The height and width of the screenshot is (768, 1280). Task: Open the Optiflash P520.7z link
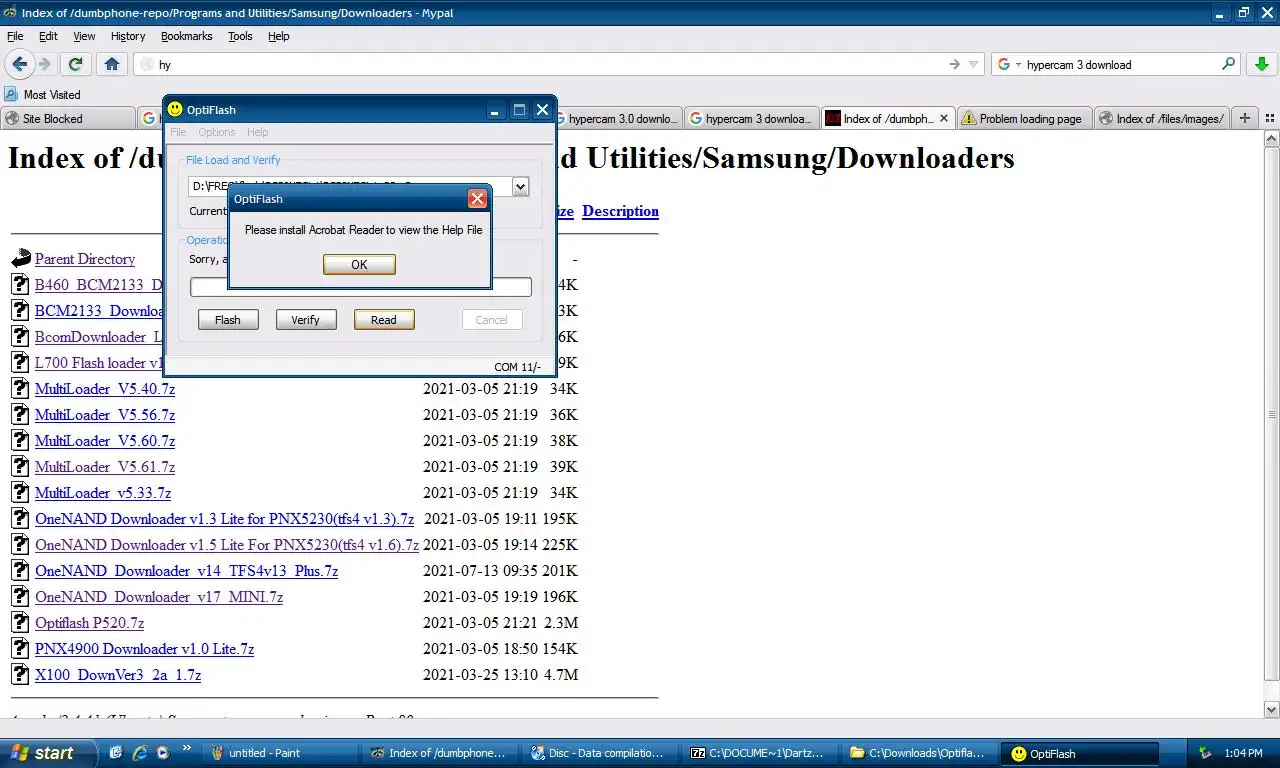pos(89,623)
